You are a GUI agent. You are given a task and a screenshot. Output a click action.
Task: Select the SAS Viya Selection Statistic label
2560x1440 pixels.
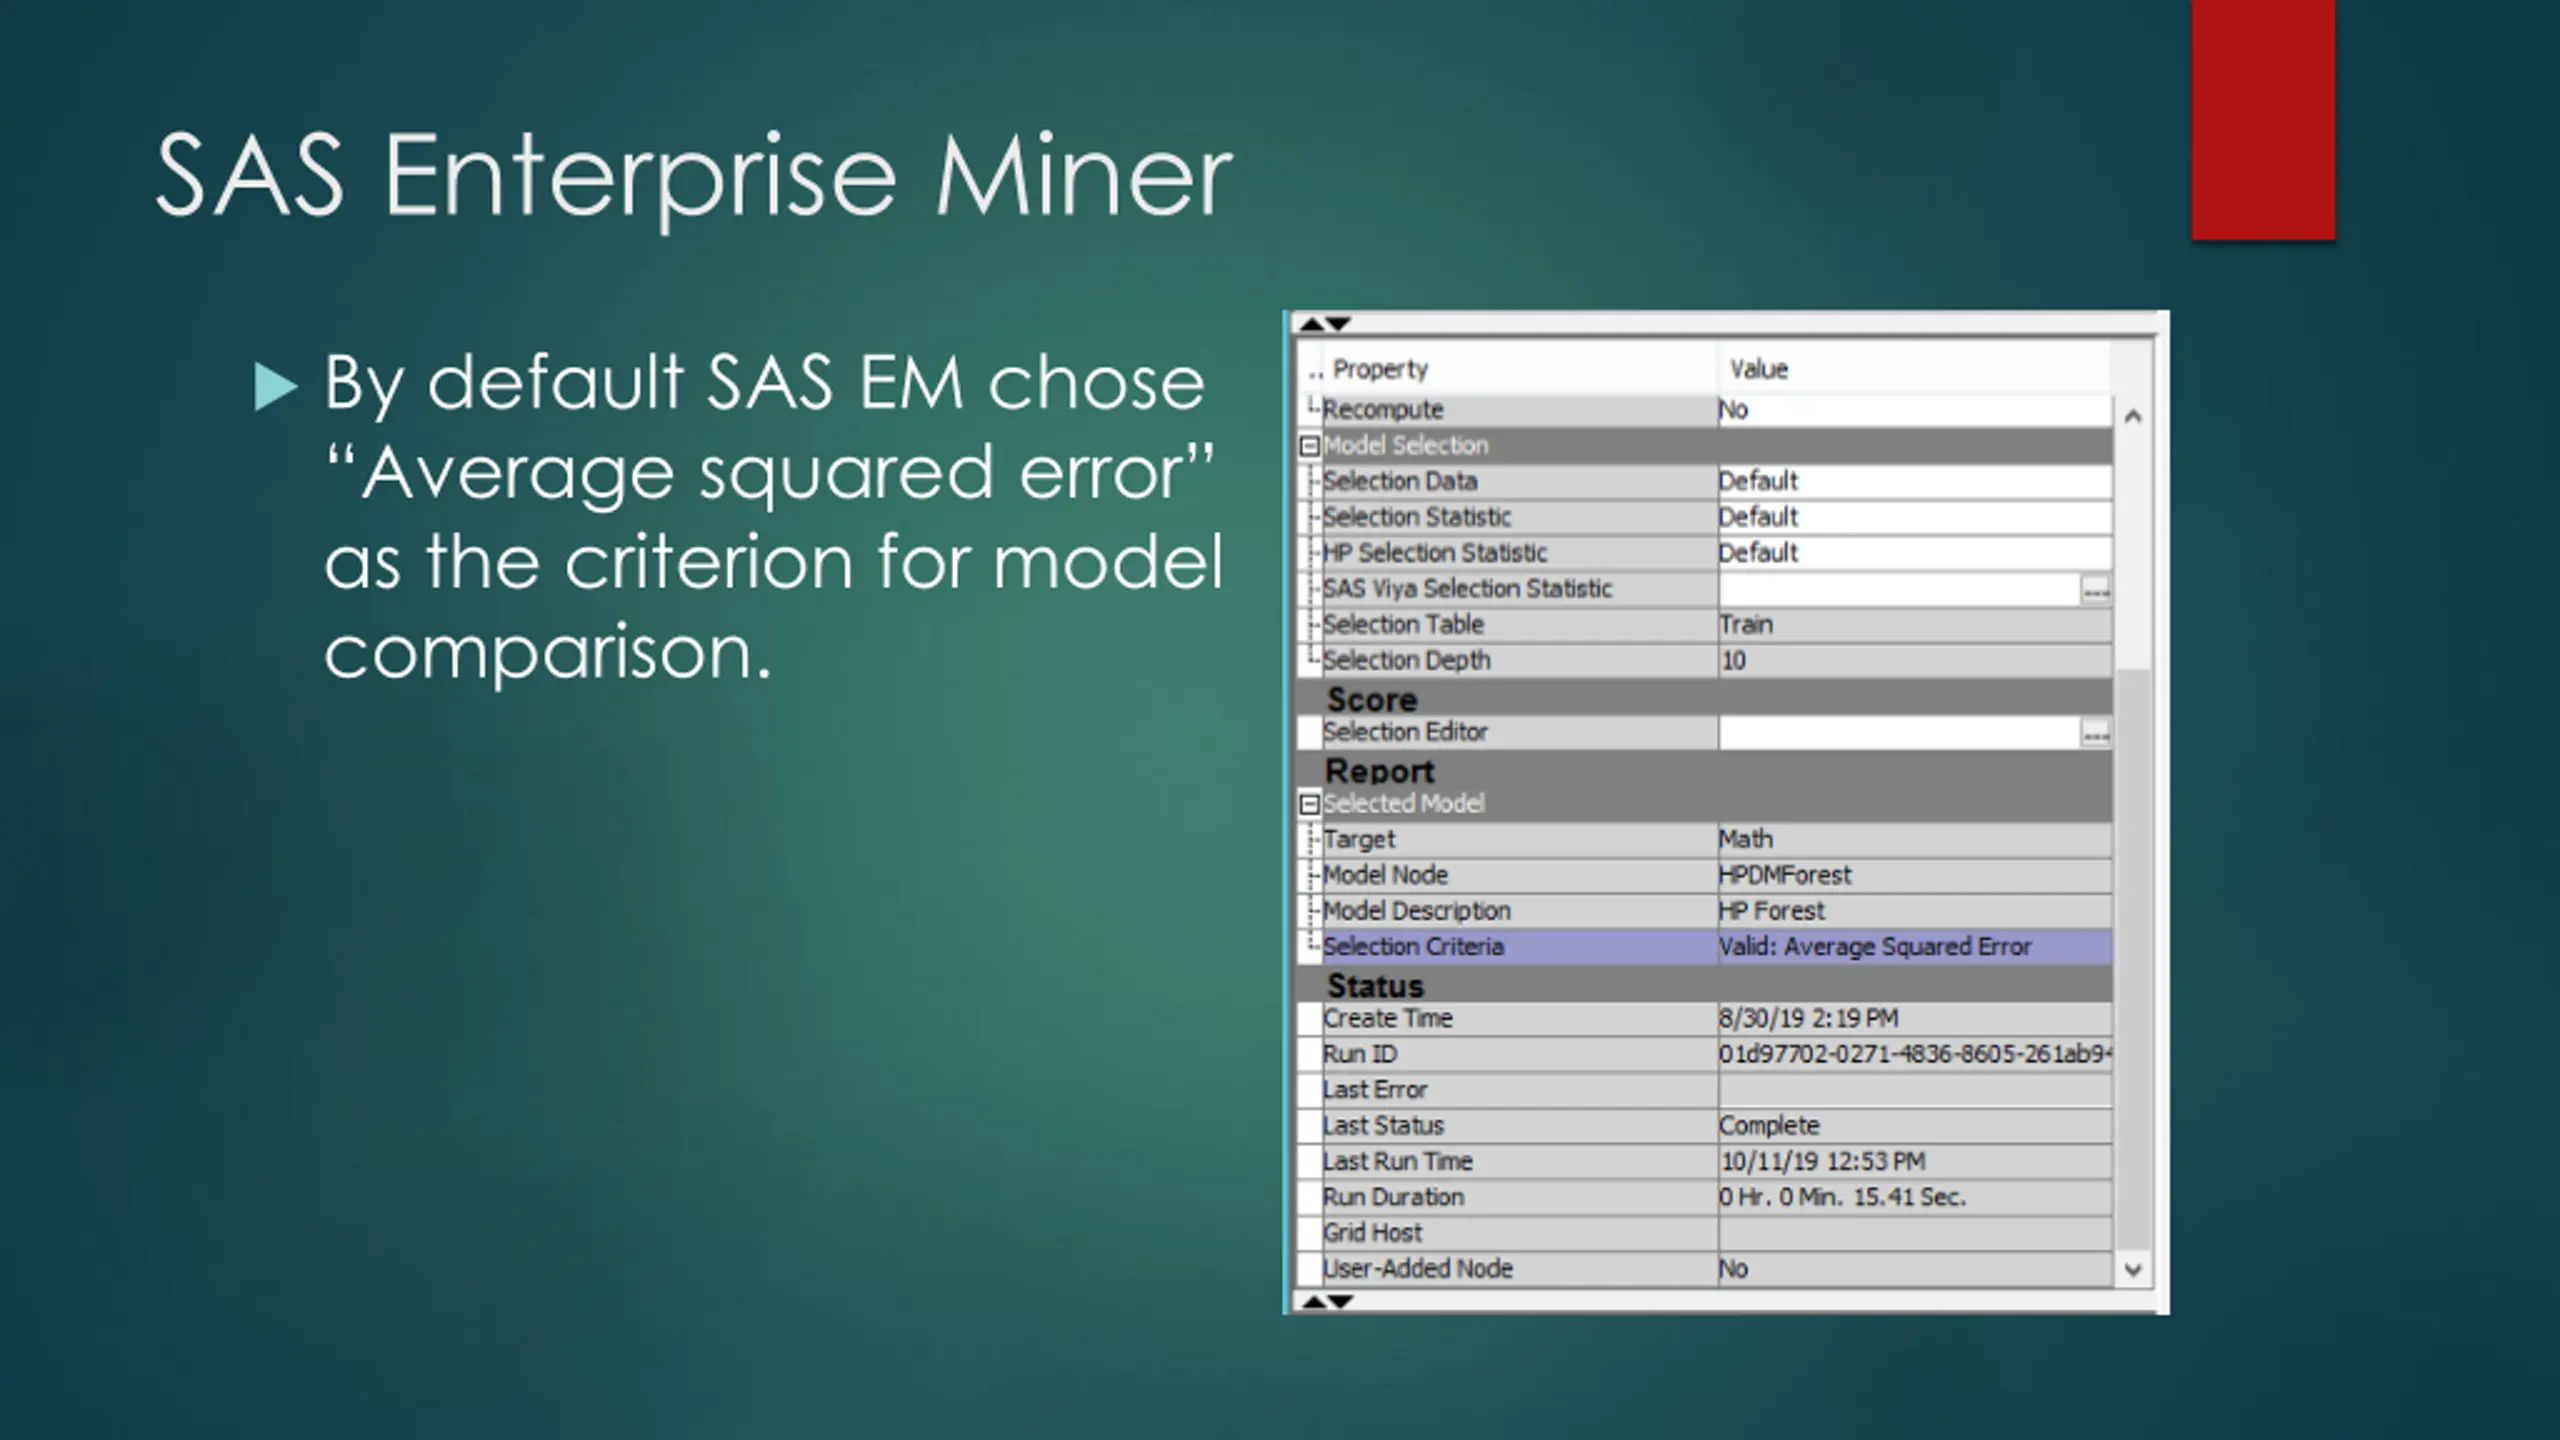[x=1467, y=589]
